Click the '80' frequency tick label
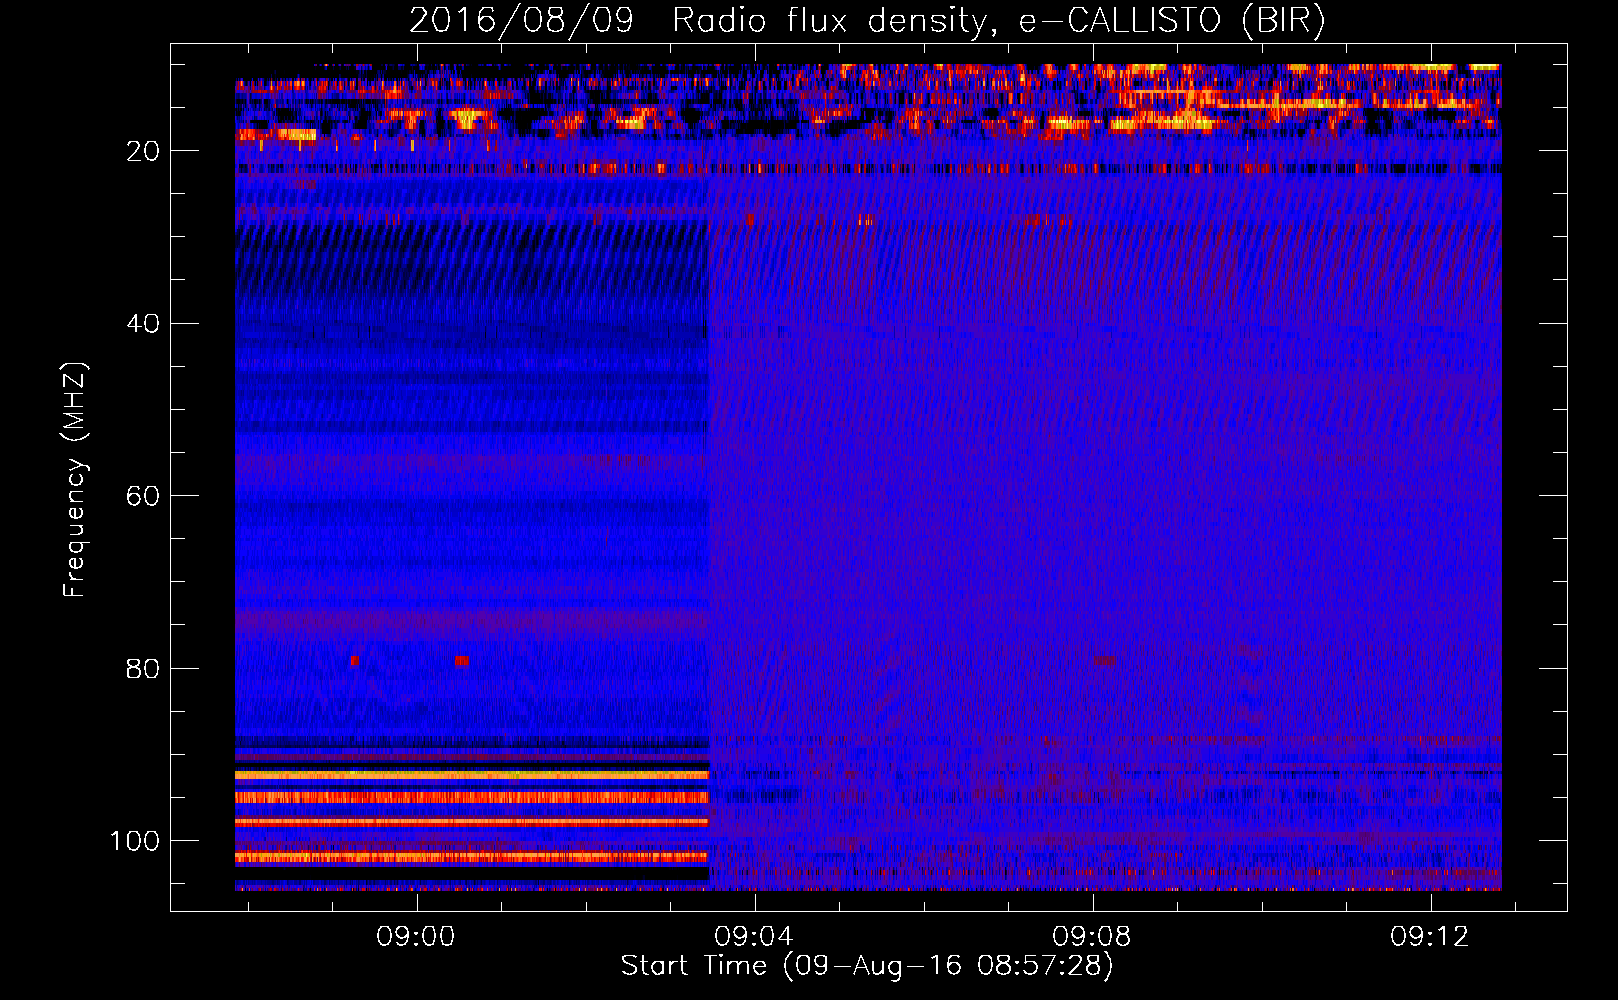Screen dimensions: 1618x1000 click(143, 669)
